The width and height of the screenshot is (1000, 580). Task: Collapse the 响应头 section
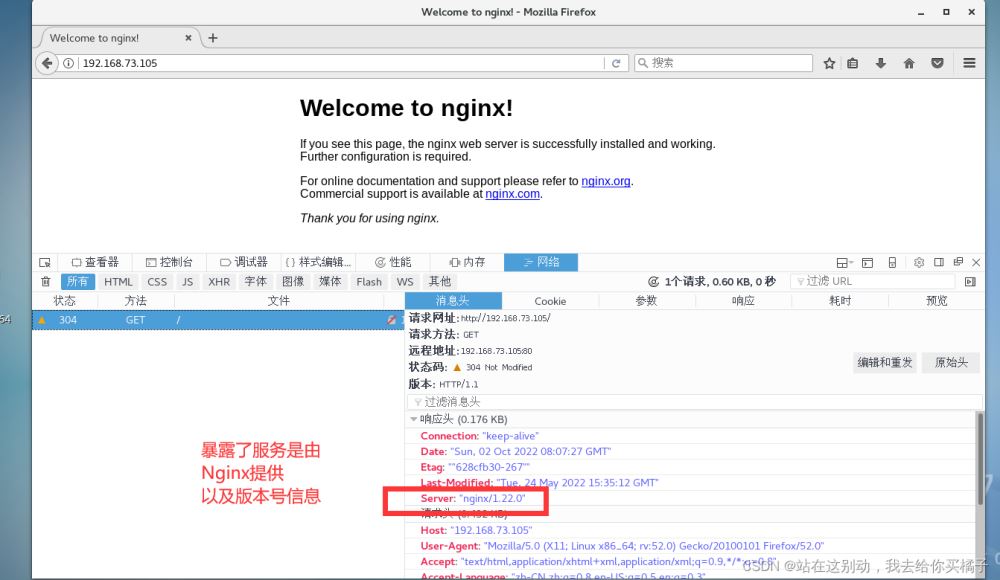[x=414, y=419]
